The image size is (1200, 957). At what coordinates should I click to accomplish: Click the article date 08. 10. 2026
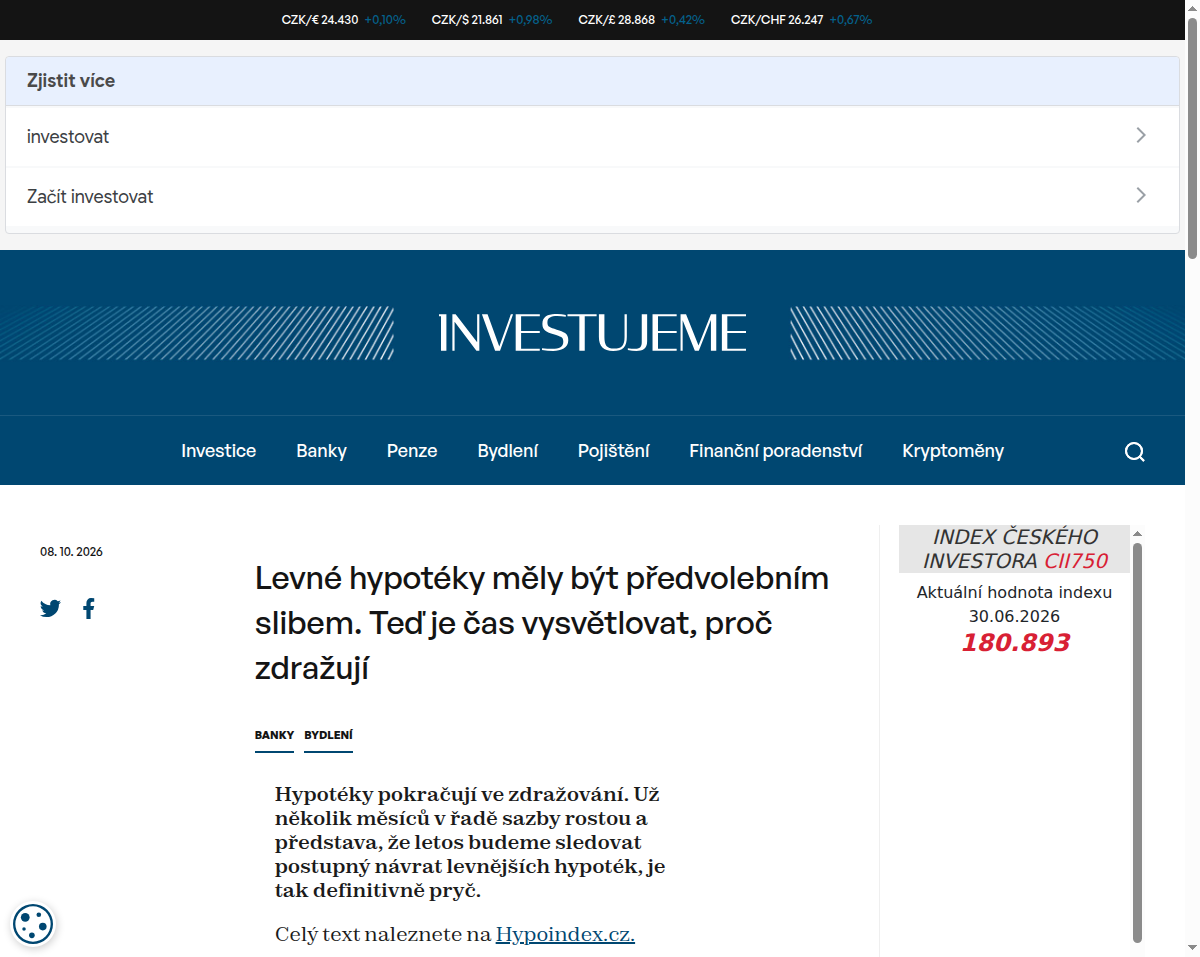pyautogui.click(x=71, y=552)
